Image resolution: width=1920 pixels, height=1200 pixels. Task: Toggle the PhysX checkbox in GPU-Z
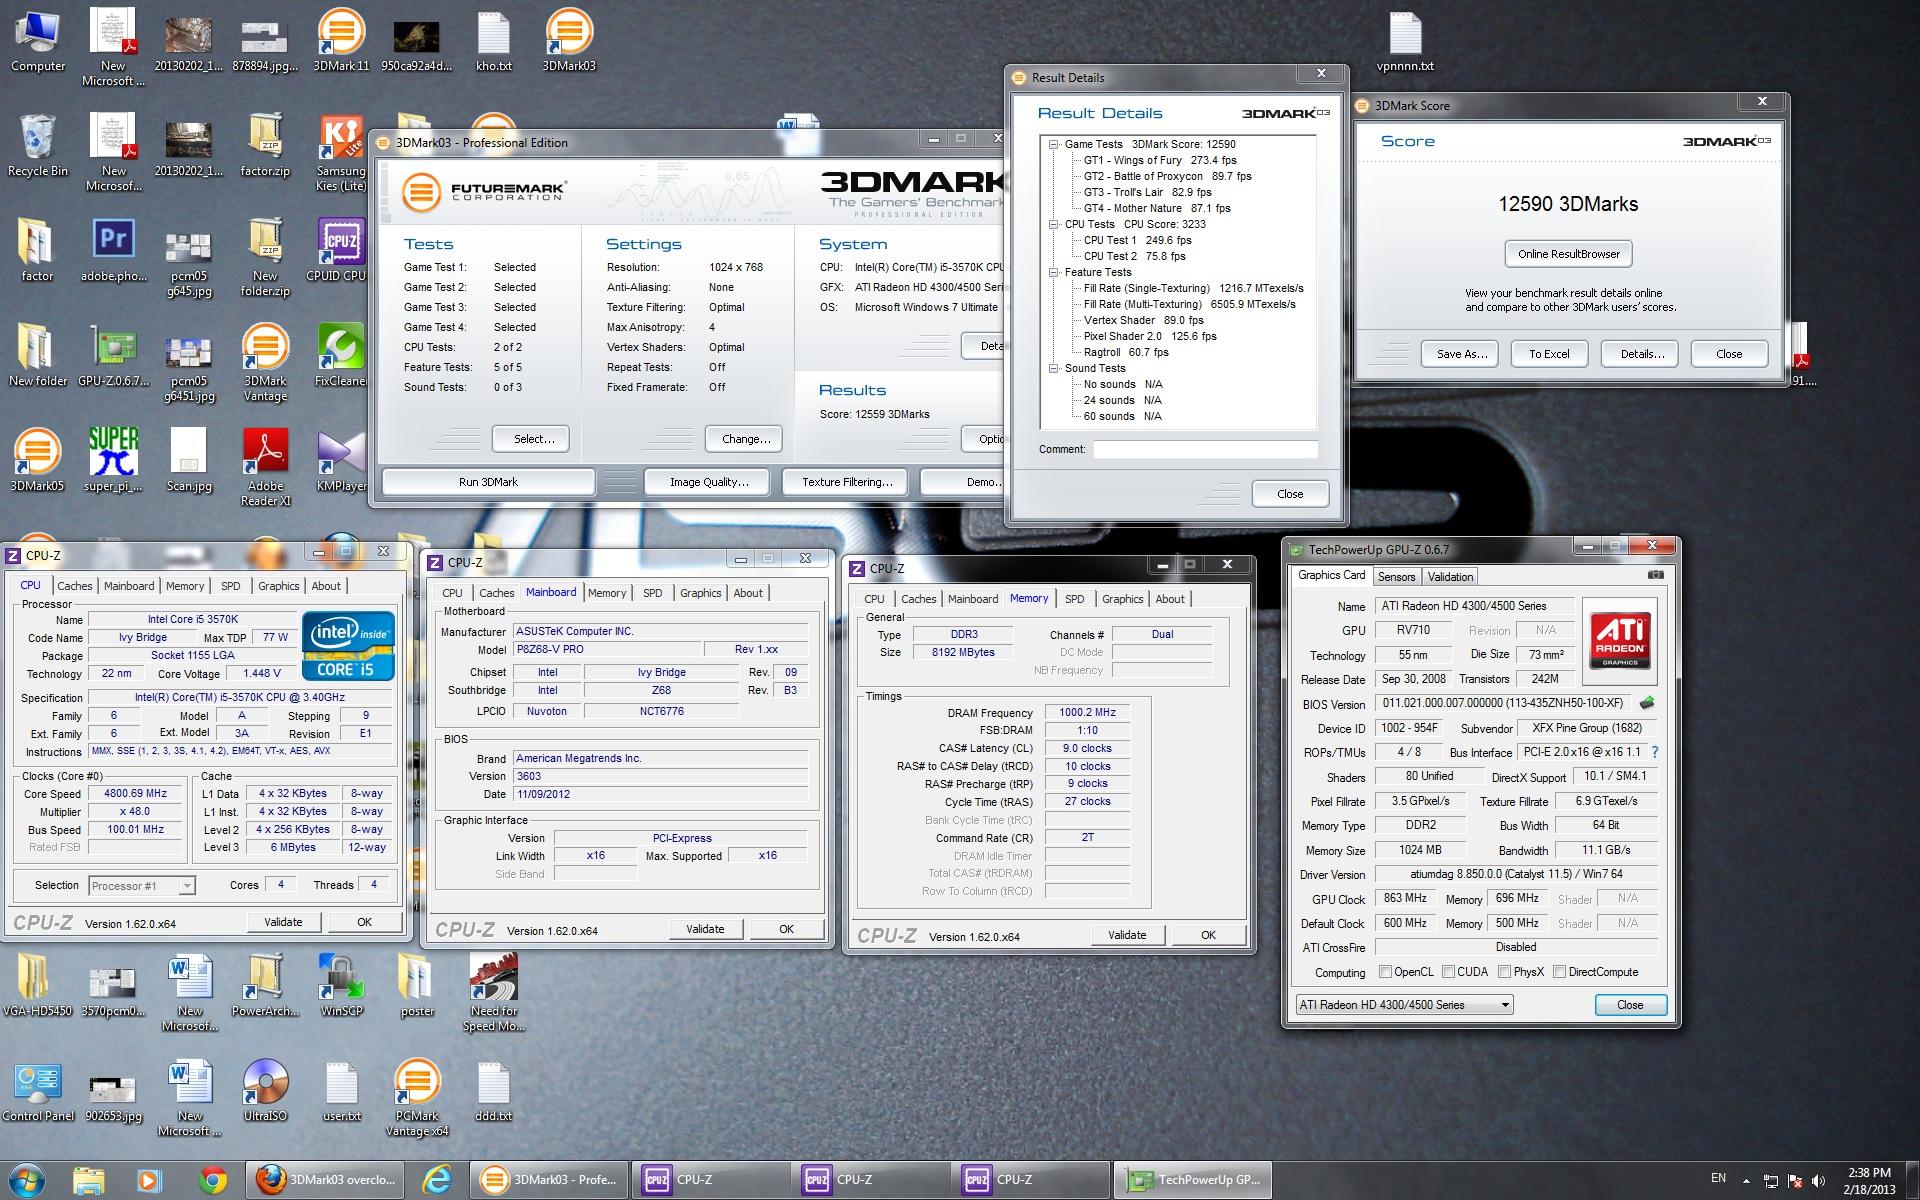point(1504,972)
